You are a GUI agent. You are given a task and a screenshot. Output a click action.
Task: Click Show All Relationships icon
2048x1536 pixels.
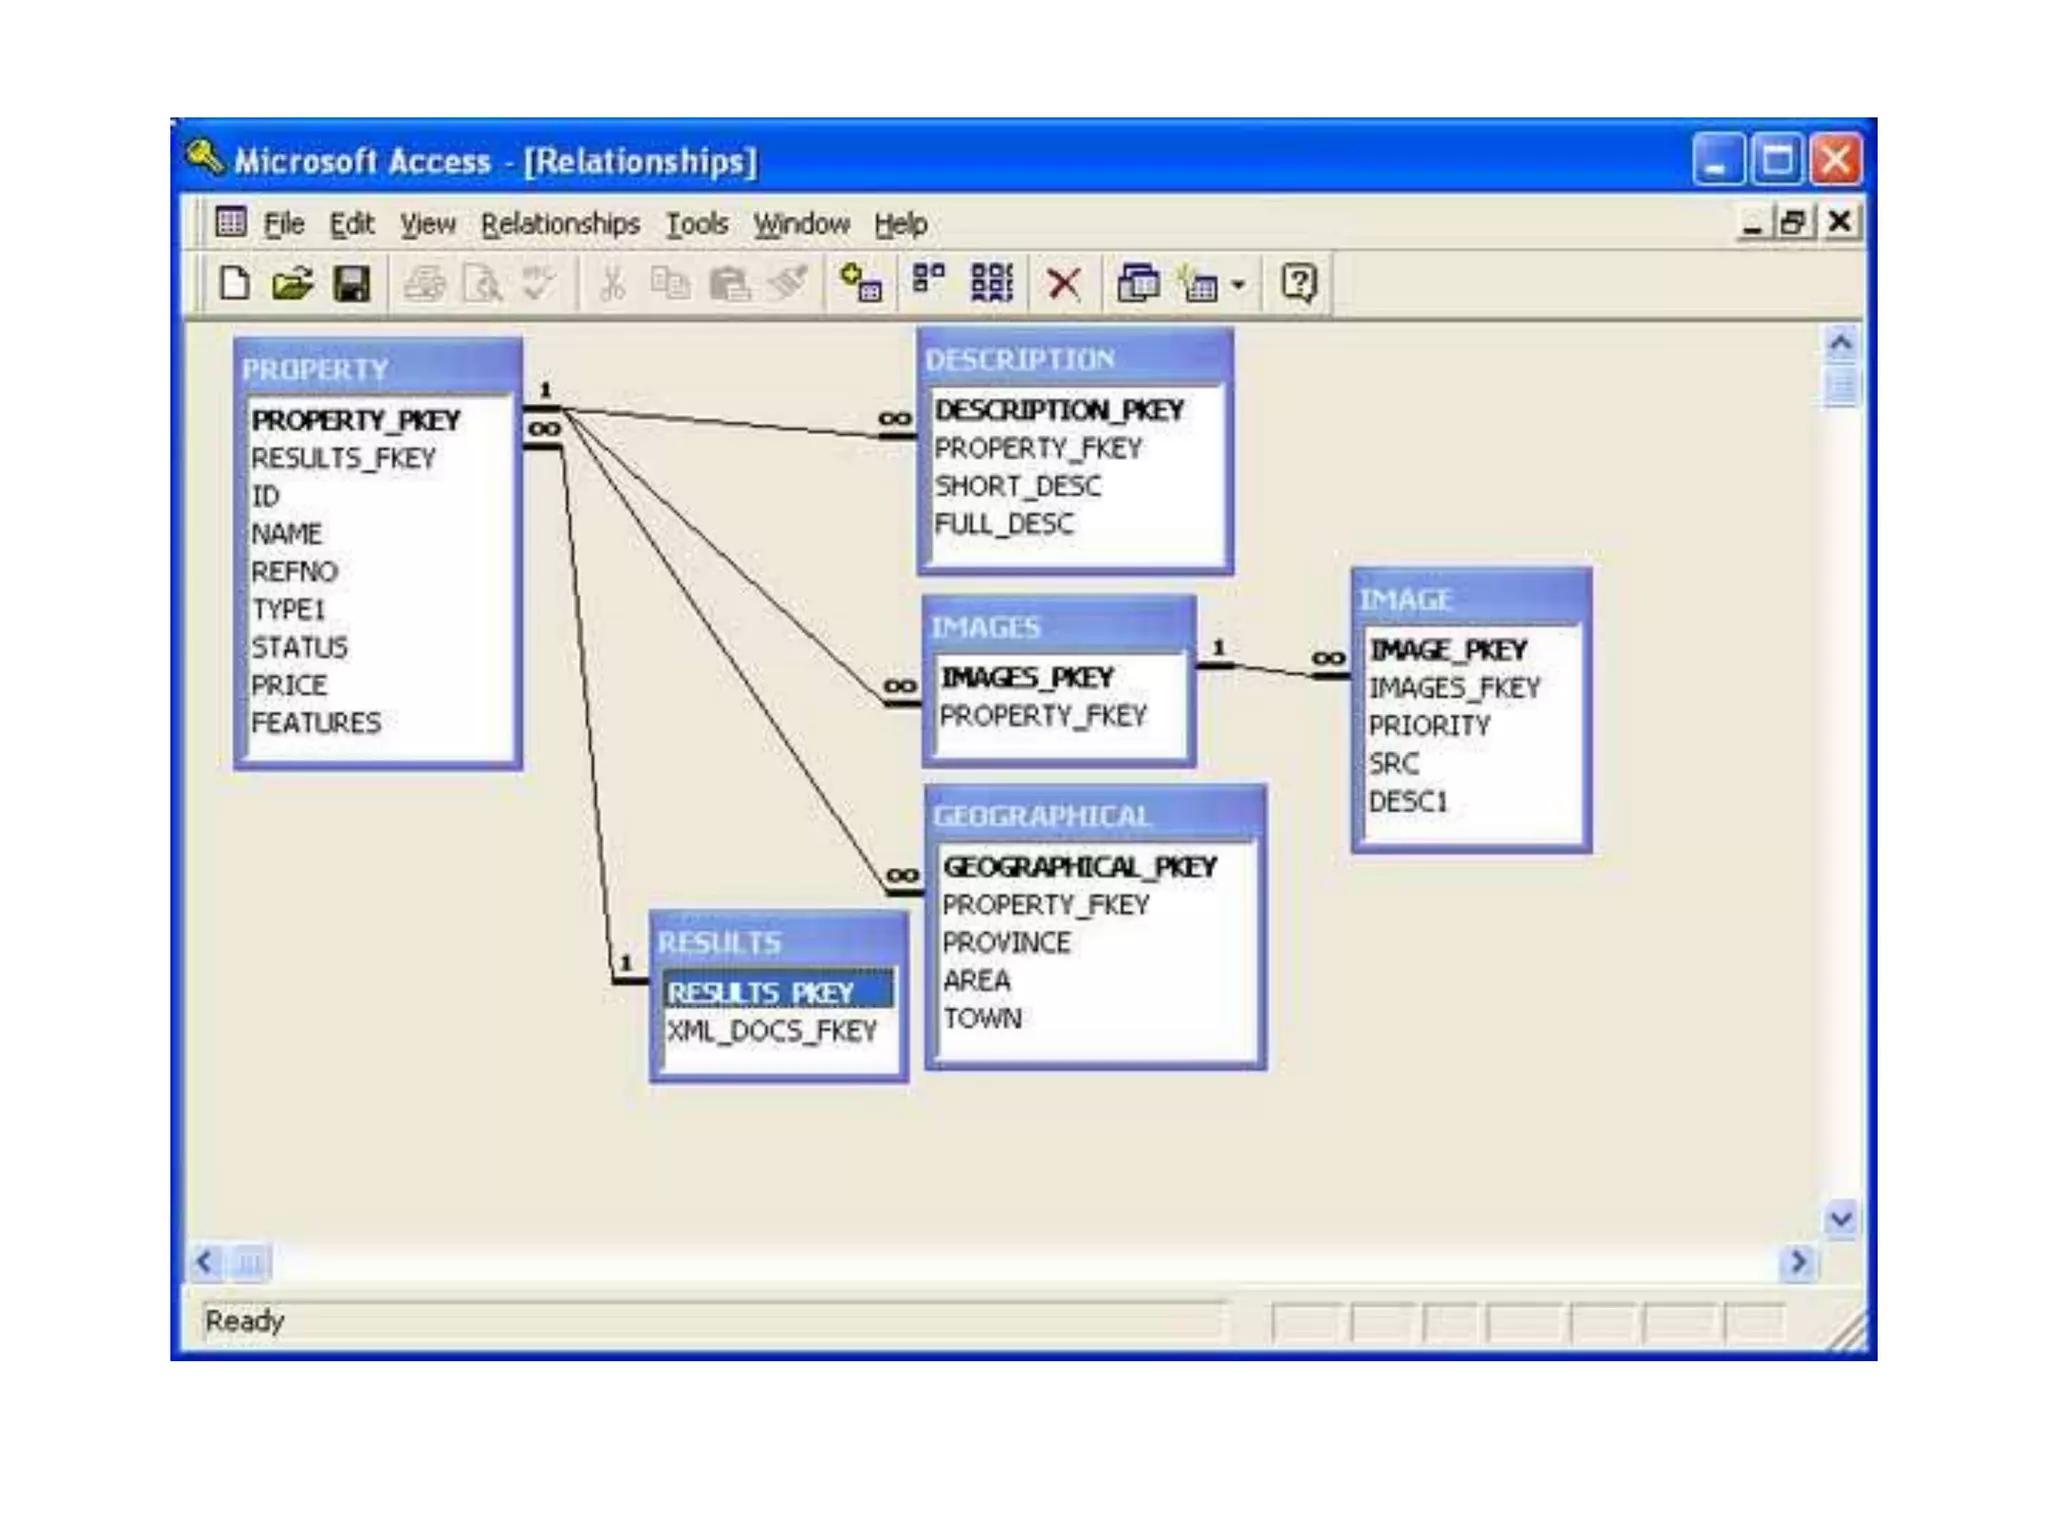point(991,283)
